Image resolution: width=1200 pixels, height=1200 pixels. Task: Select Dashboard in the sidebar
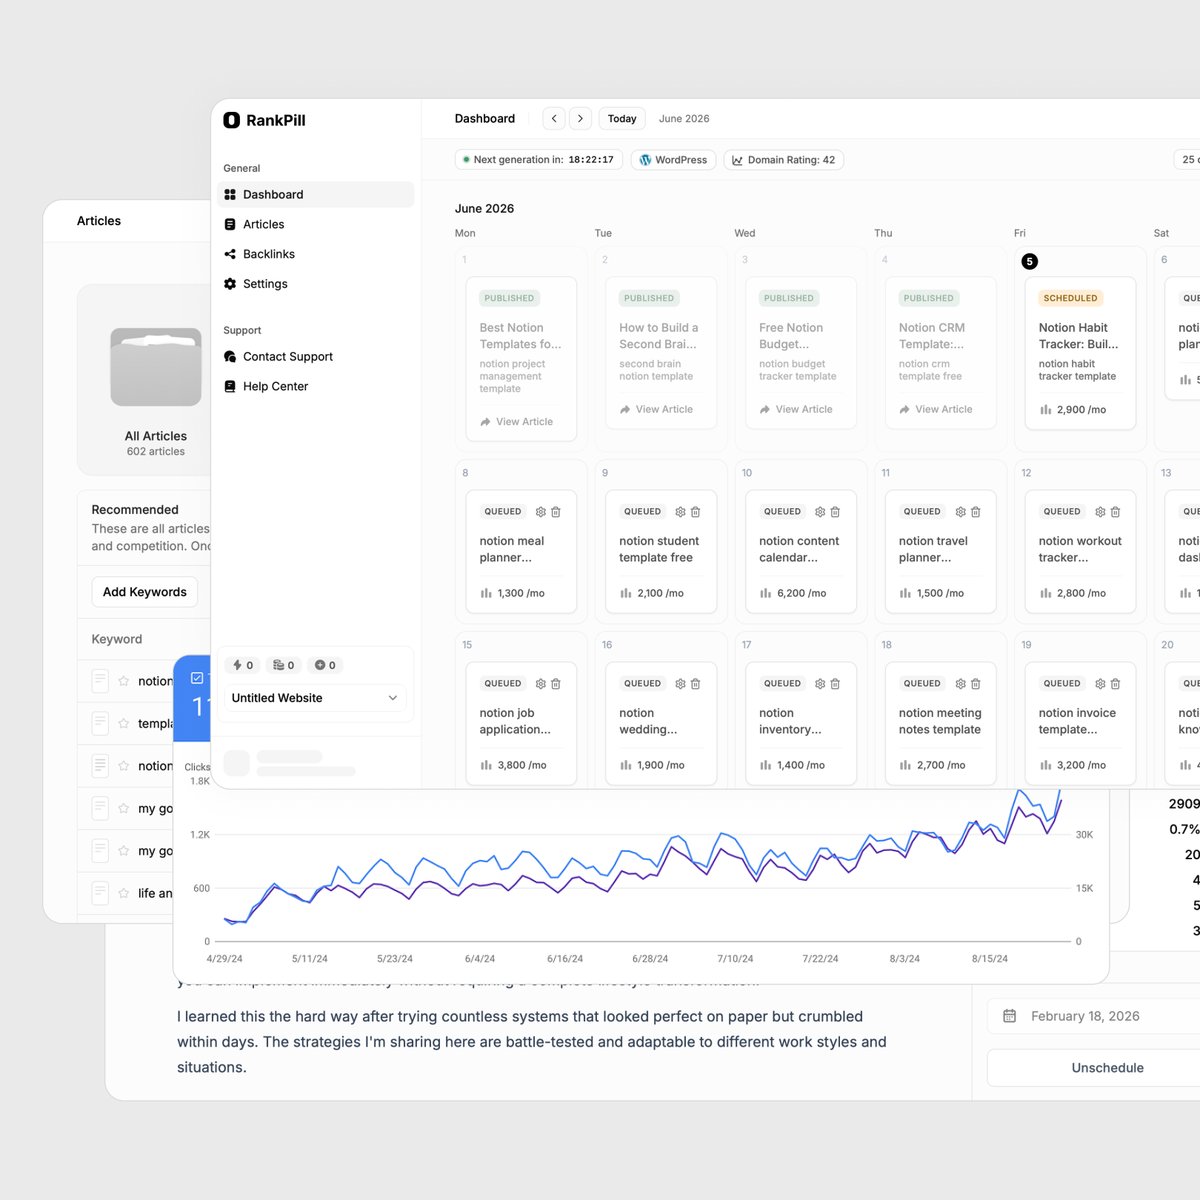(x=315, y=194)
